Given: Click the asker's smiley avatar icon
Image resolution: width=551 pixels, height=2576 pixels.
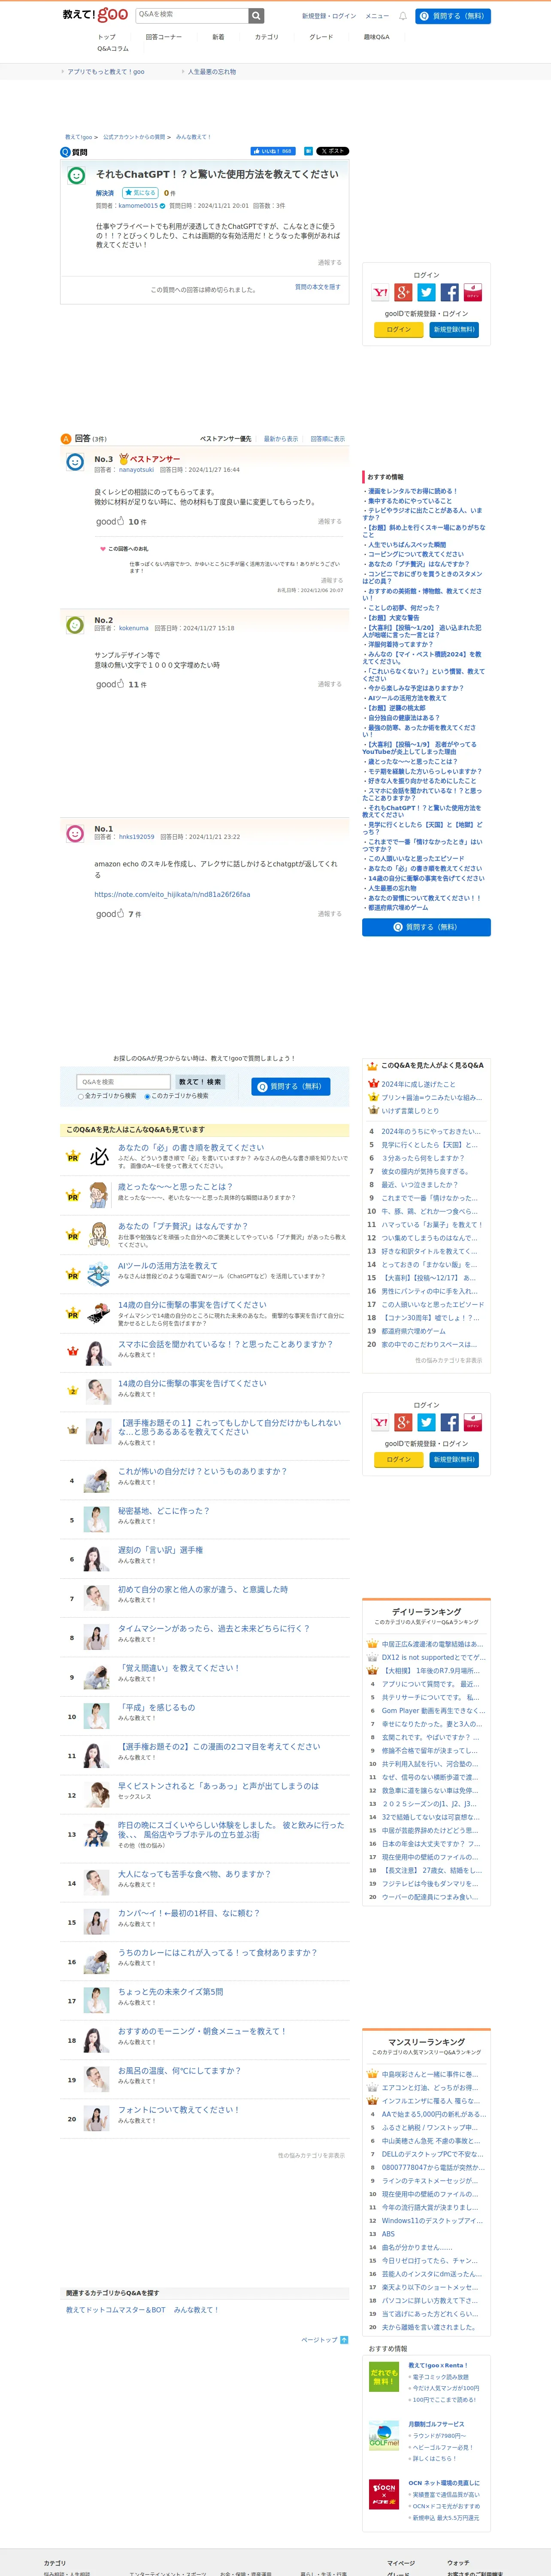Looking at the screenshot, I should click(x=76, y=176).
